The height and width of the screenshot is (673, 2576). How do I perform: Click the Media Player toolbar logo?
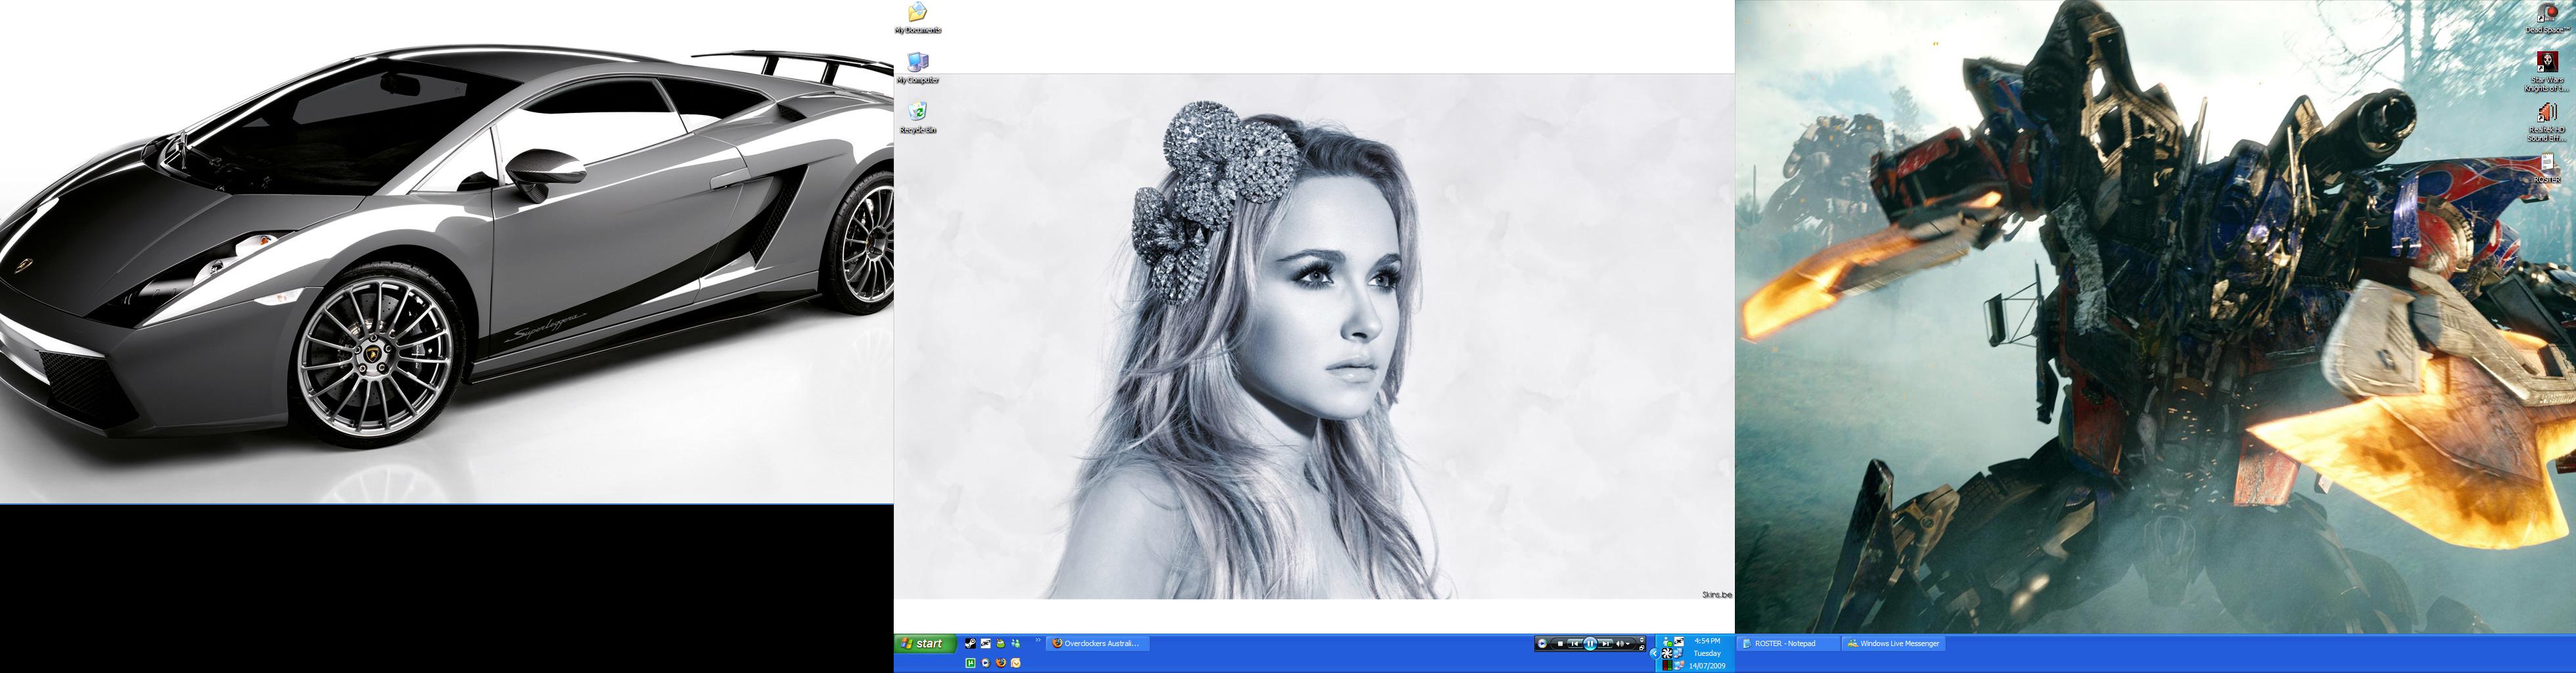(x=1542, y=644)
